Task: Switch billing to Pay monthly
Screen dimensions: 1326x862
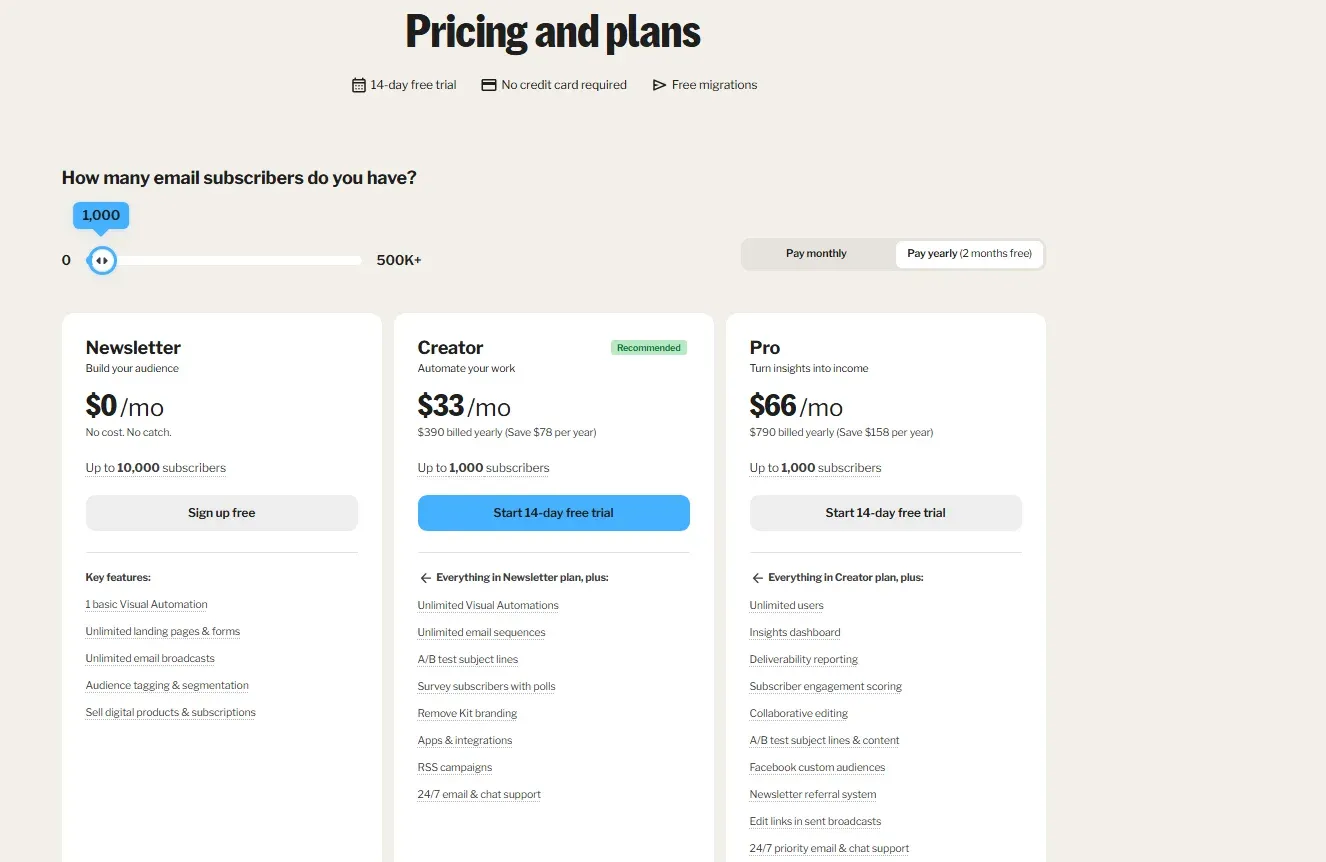Action: pos(816,253)
